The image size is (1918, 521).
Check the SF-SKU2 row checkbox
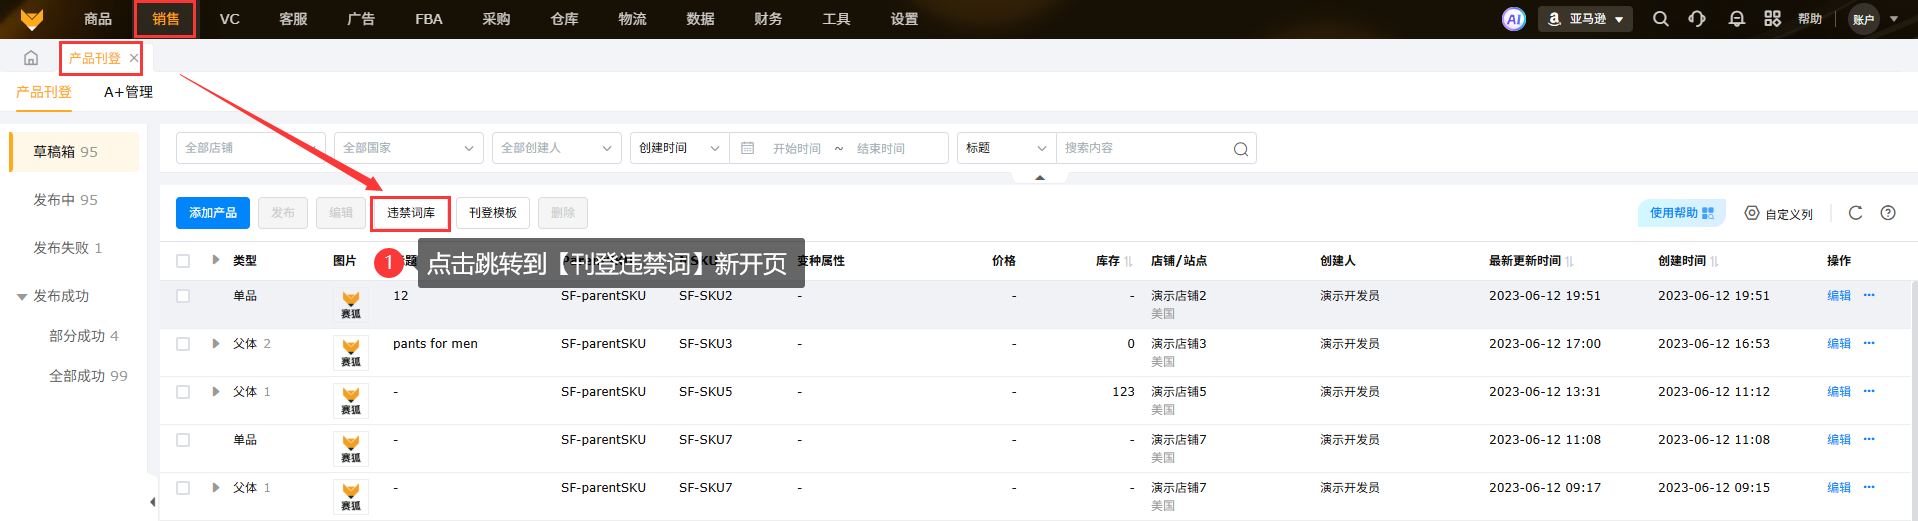(183, 296)
